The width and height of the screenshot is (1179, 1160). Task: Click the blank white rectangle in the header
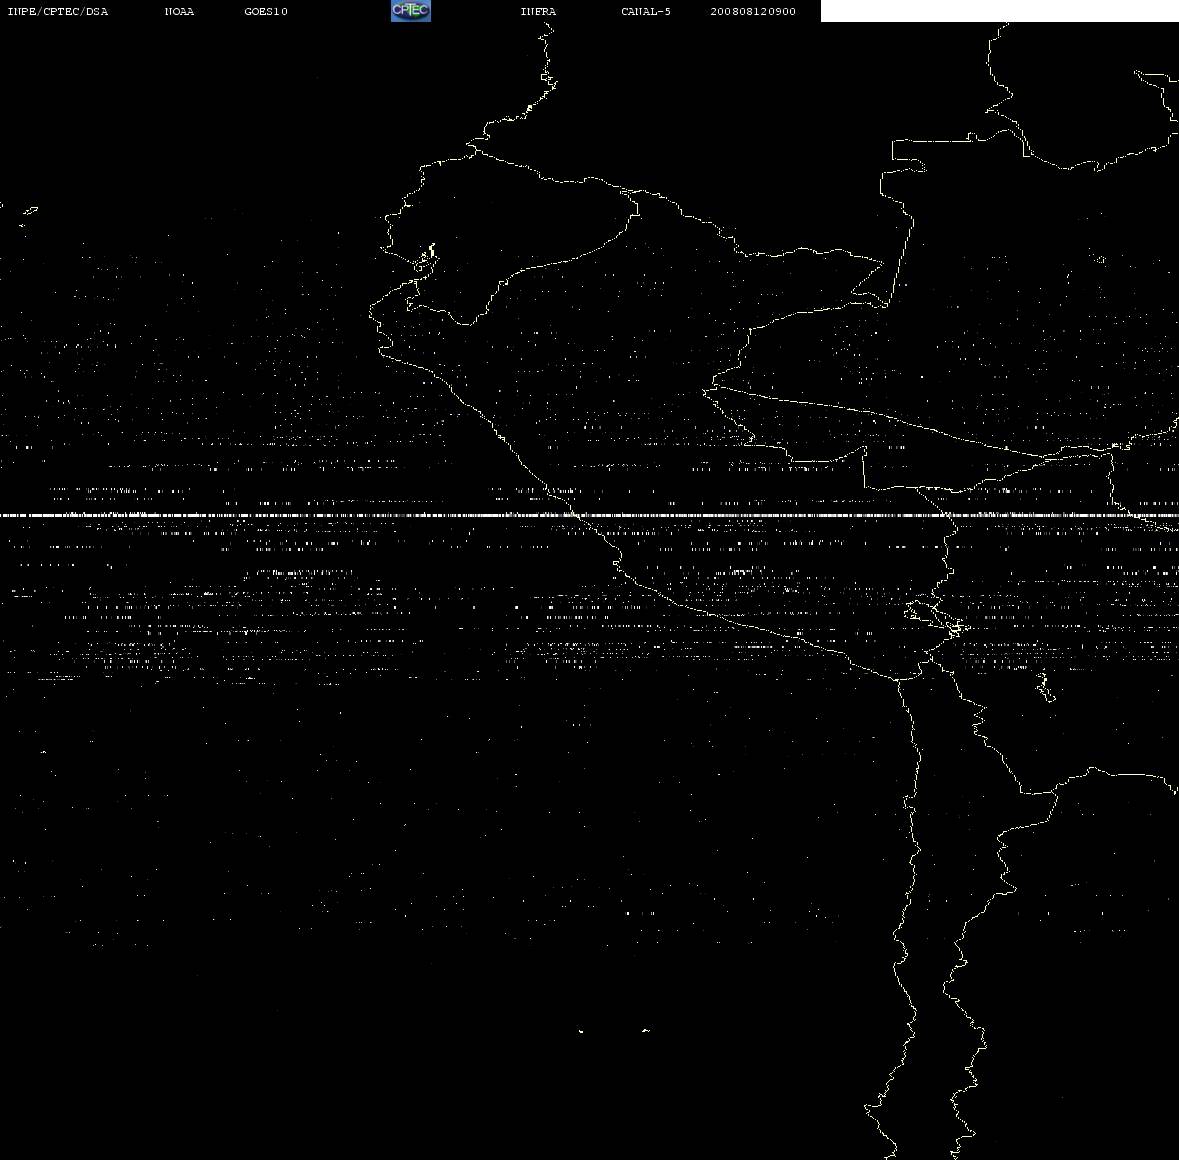point(999,11)
